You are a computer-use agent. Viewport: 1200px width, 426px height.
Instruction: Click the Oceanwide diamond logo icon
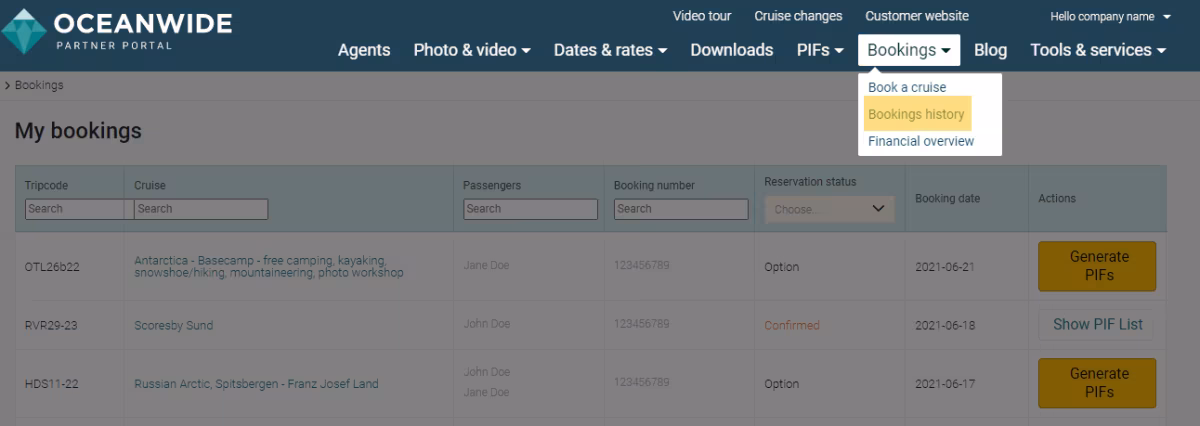23,31
